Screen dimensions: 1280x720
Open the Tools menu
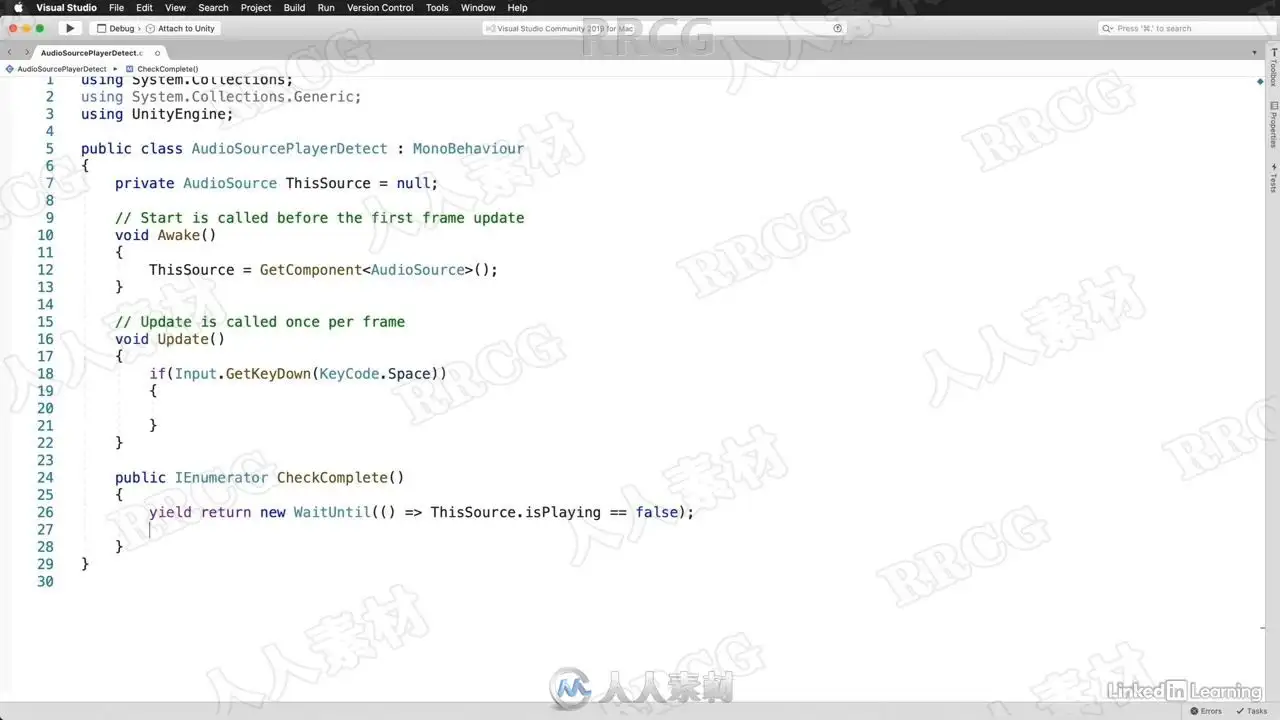point(437,8)
